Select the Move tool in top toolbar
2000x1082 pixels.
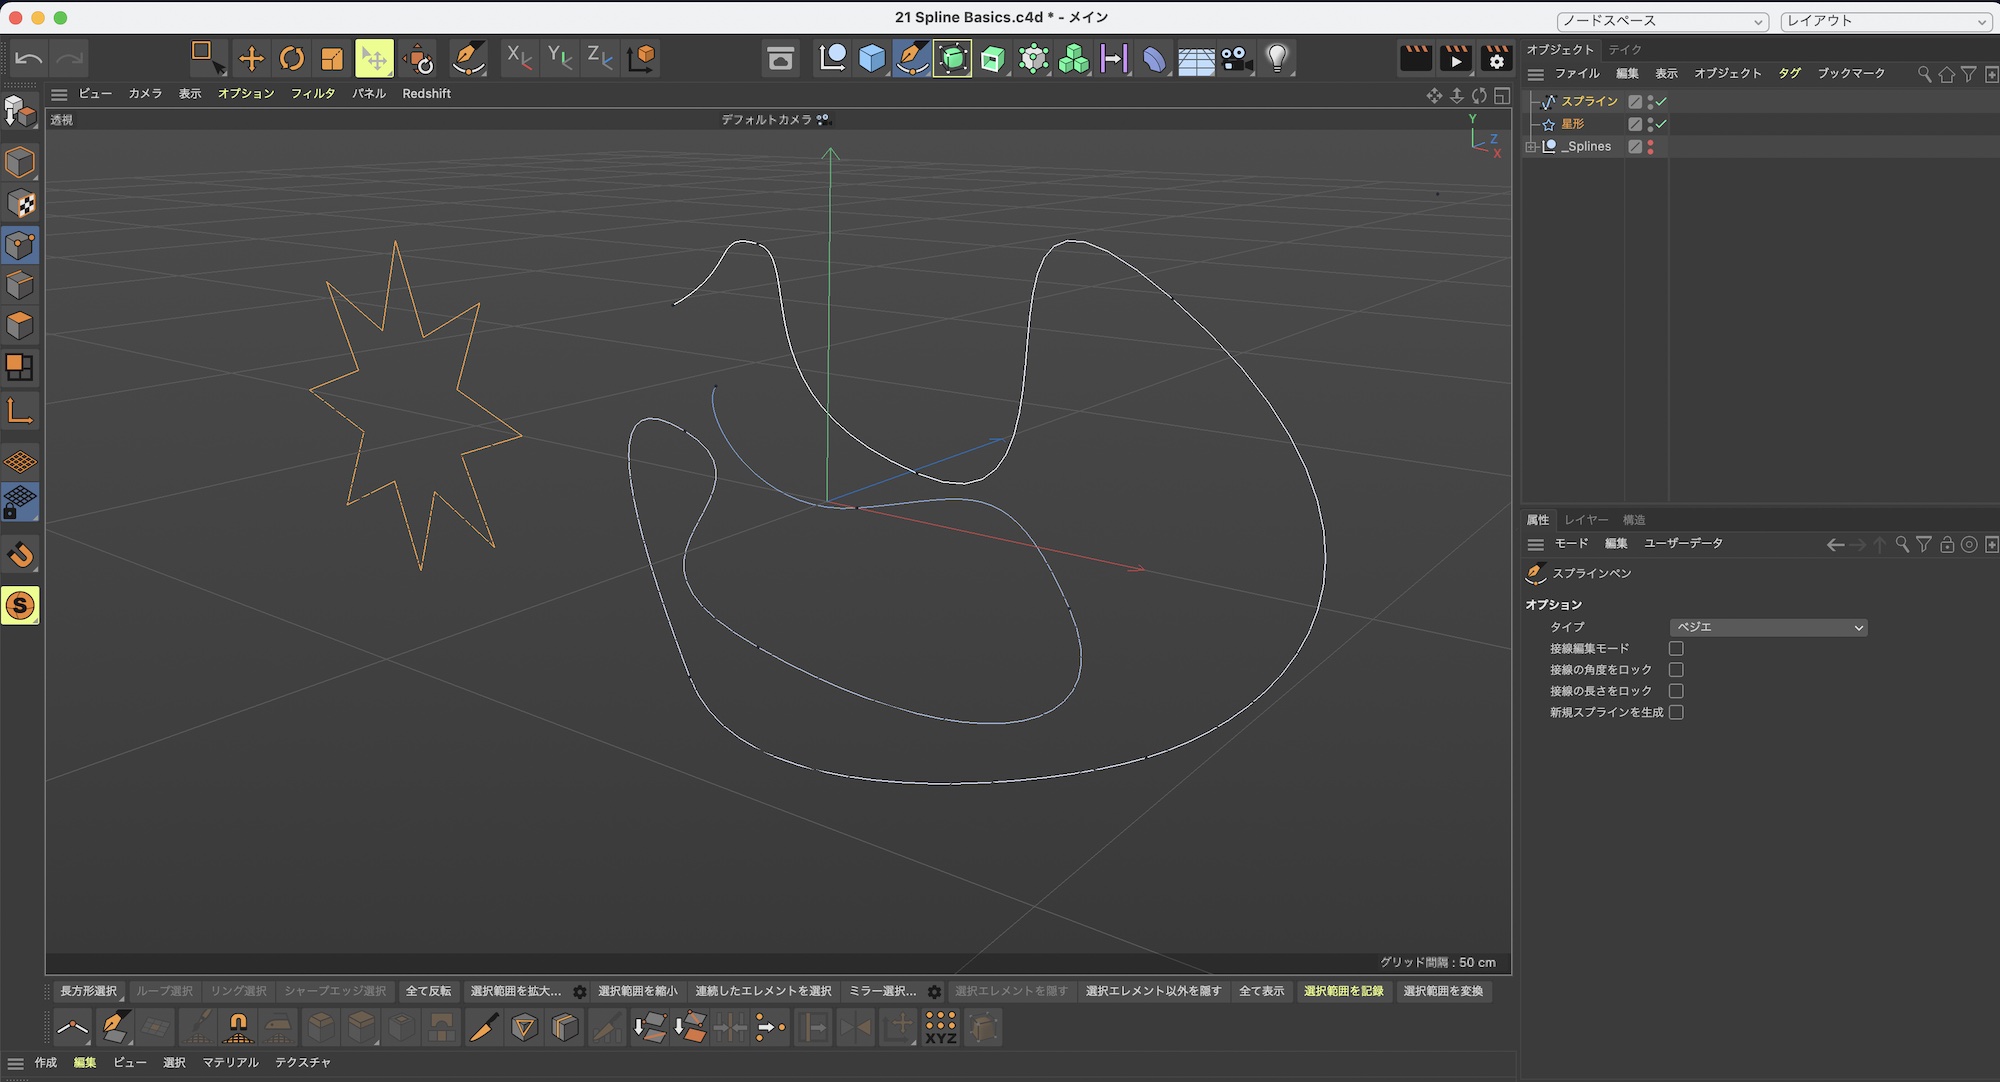(251, 59)
